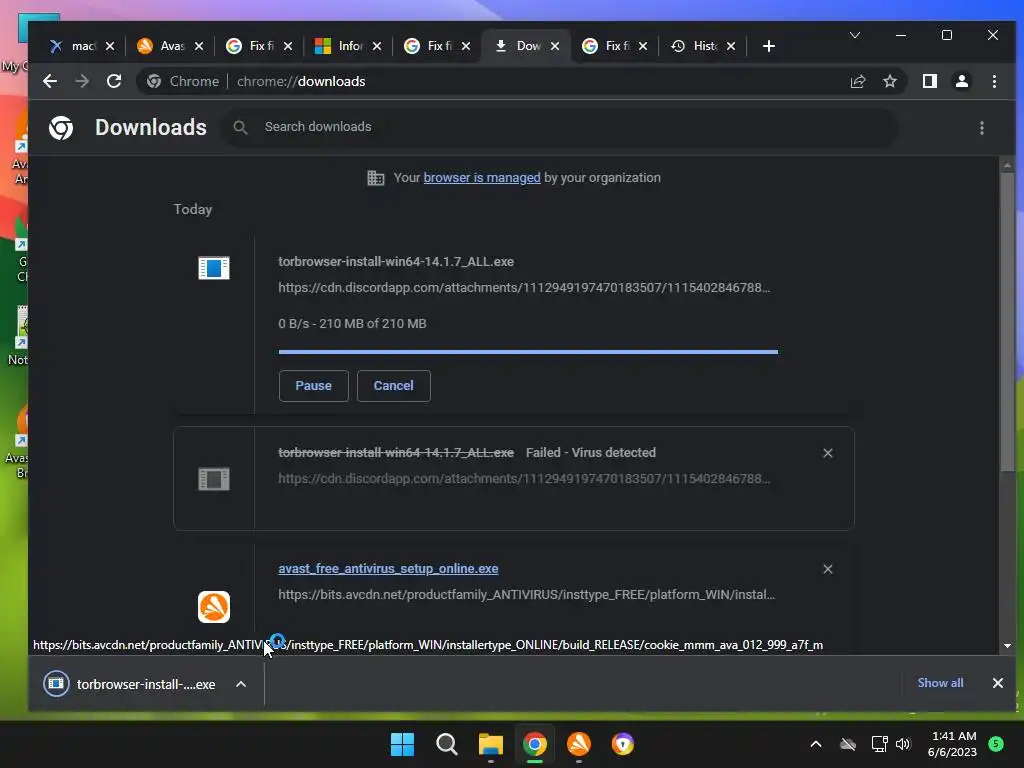
Task: Open tab search chevron in title bar
Action: [x=854, y=35]
